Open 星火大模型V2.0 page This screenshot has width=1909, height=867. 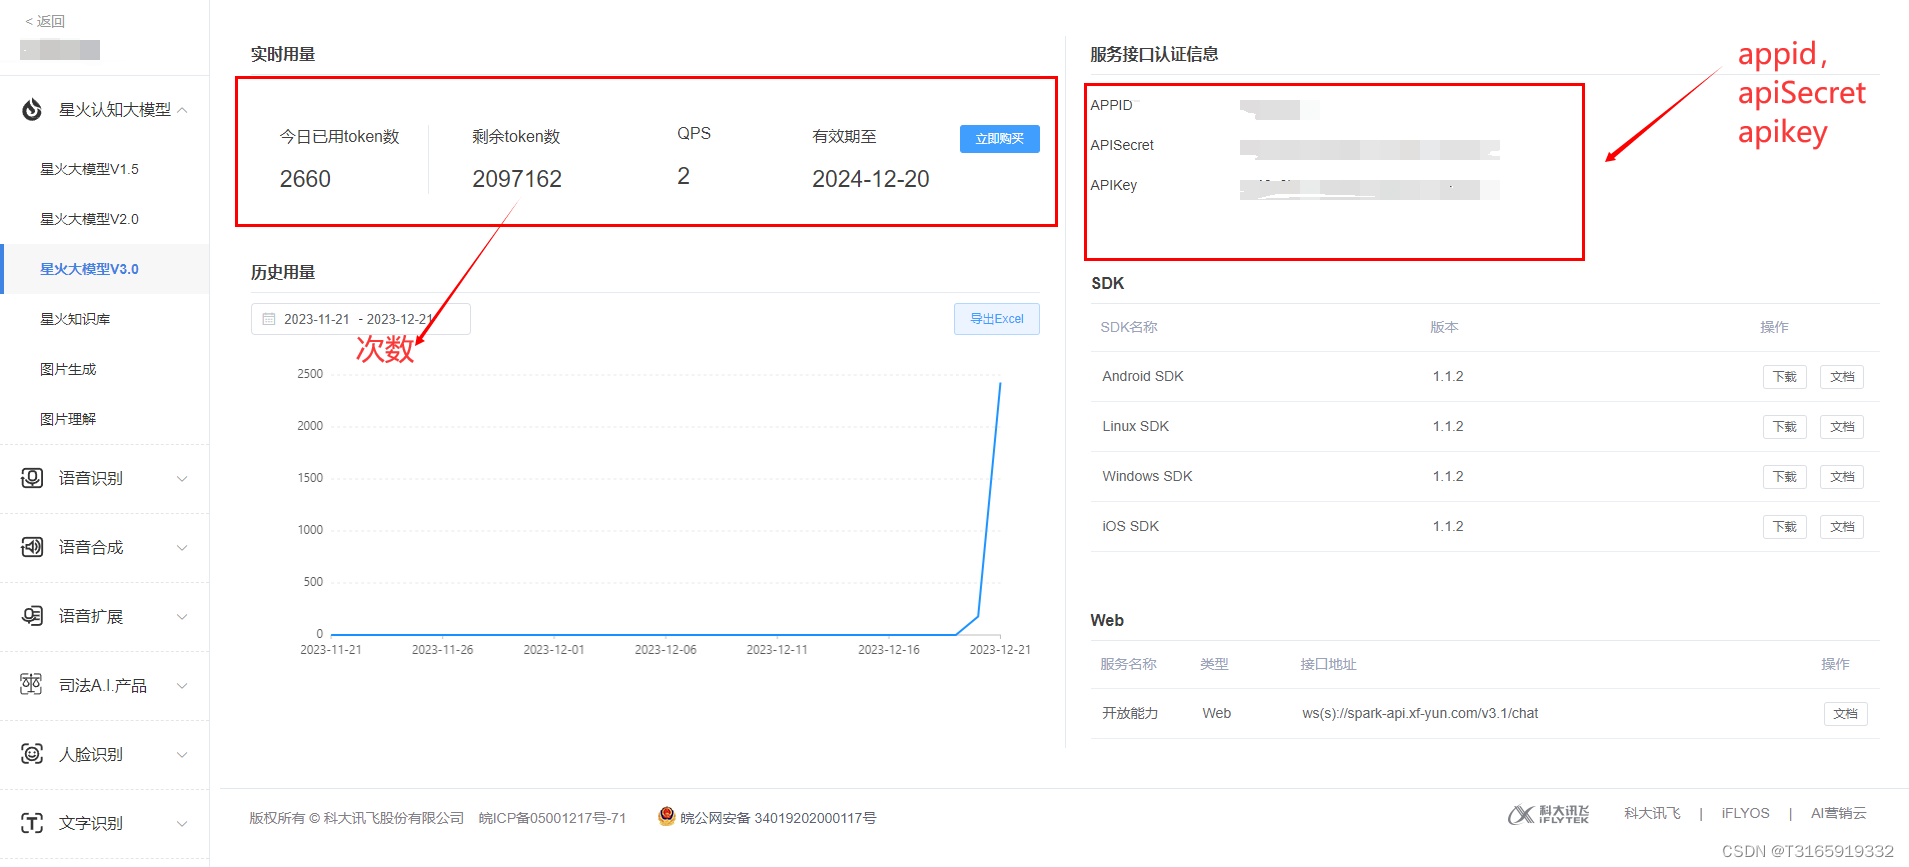[x=89, y=219]
